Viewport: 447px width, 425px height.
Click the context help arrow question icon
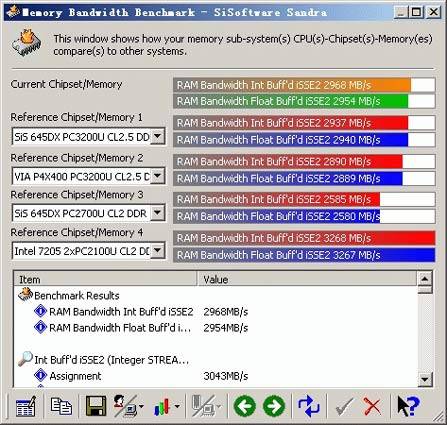tap(408, 406)
